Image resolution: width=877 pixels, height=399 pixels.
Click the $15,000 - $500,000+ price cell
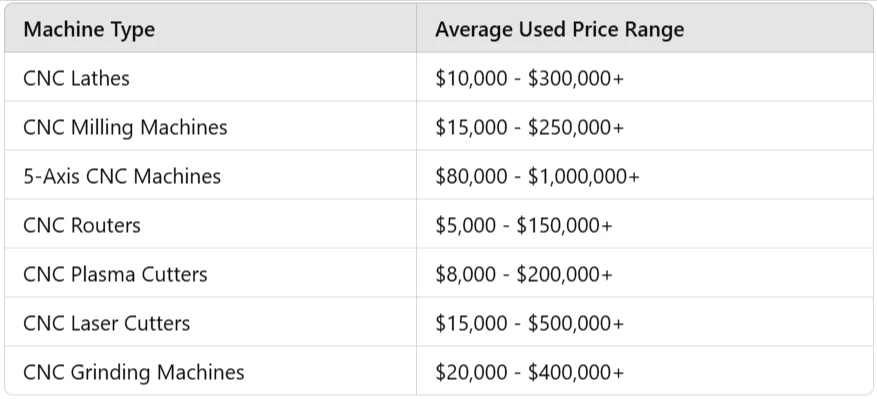pyautogui.click(x=645, y=322)
